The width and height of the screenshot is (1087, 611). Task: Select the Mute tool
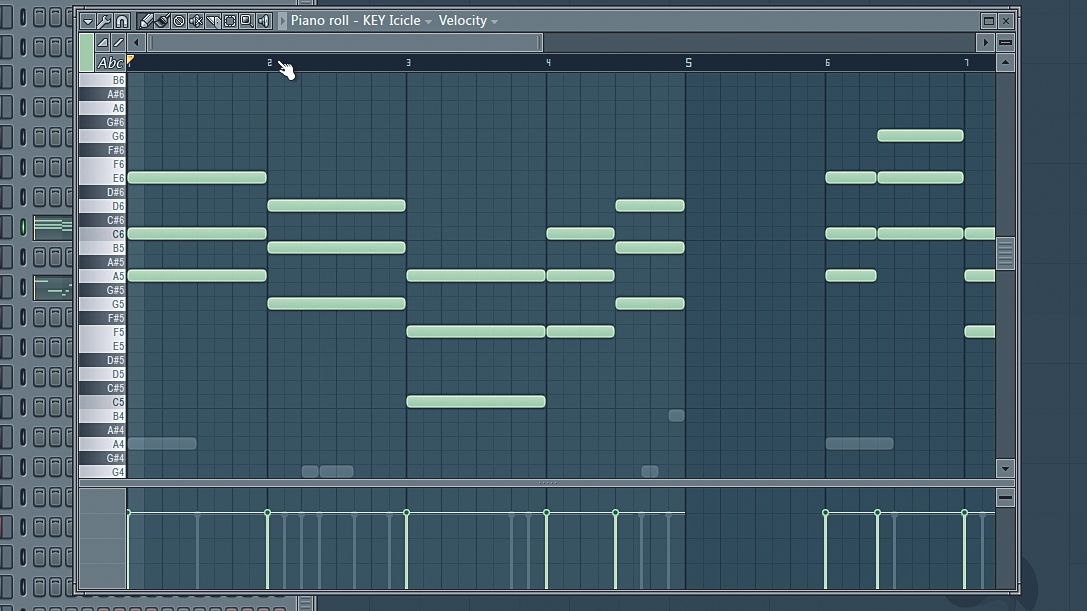[195, 20]
